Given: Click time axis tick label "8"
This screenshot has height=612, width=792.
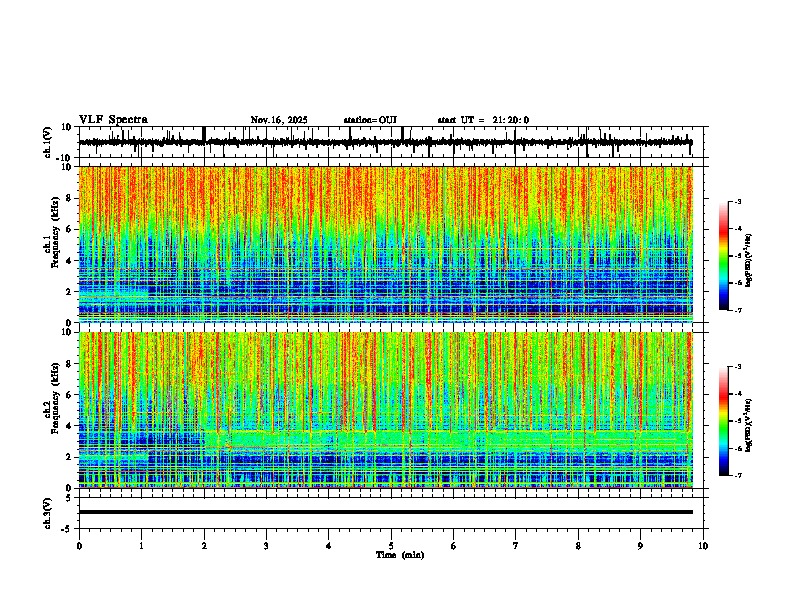Looking at the screenshot, I should 578,546.
